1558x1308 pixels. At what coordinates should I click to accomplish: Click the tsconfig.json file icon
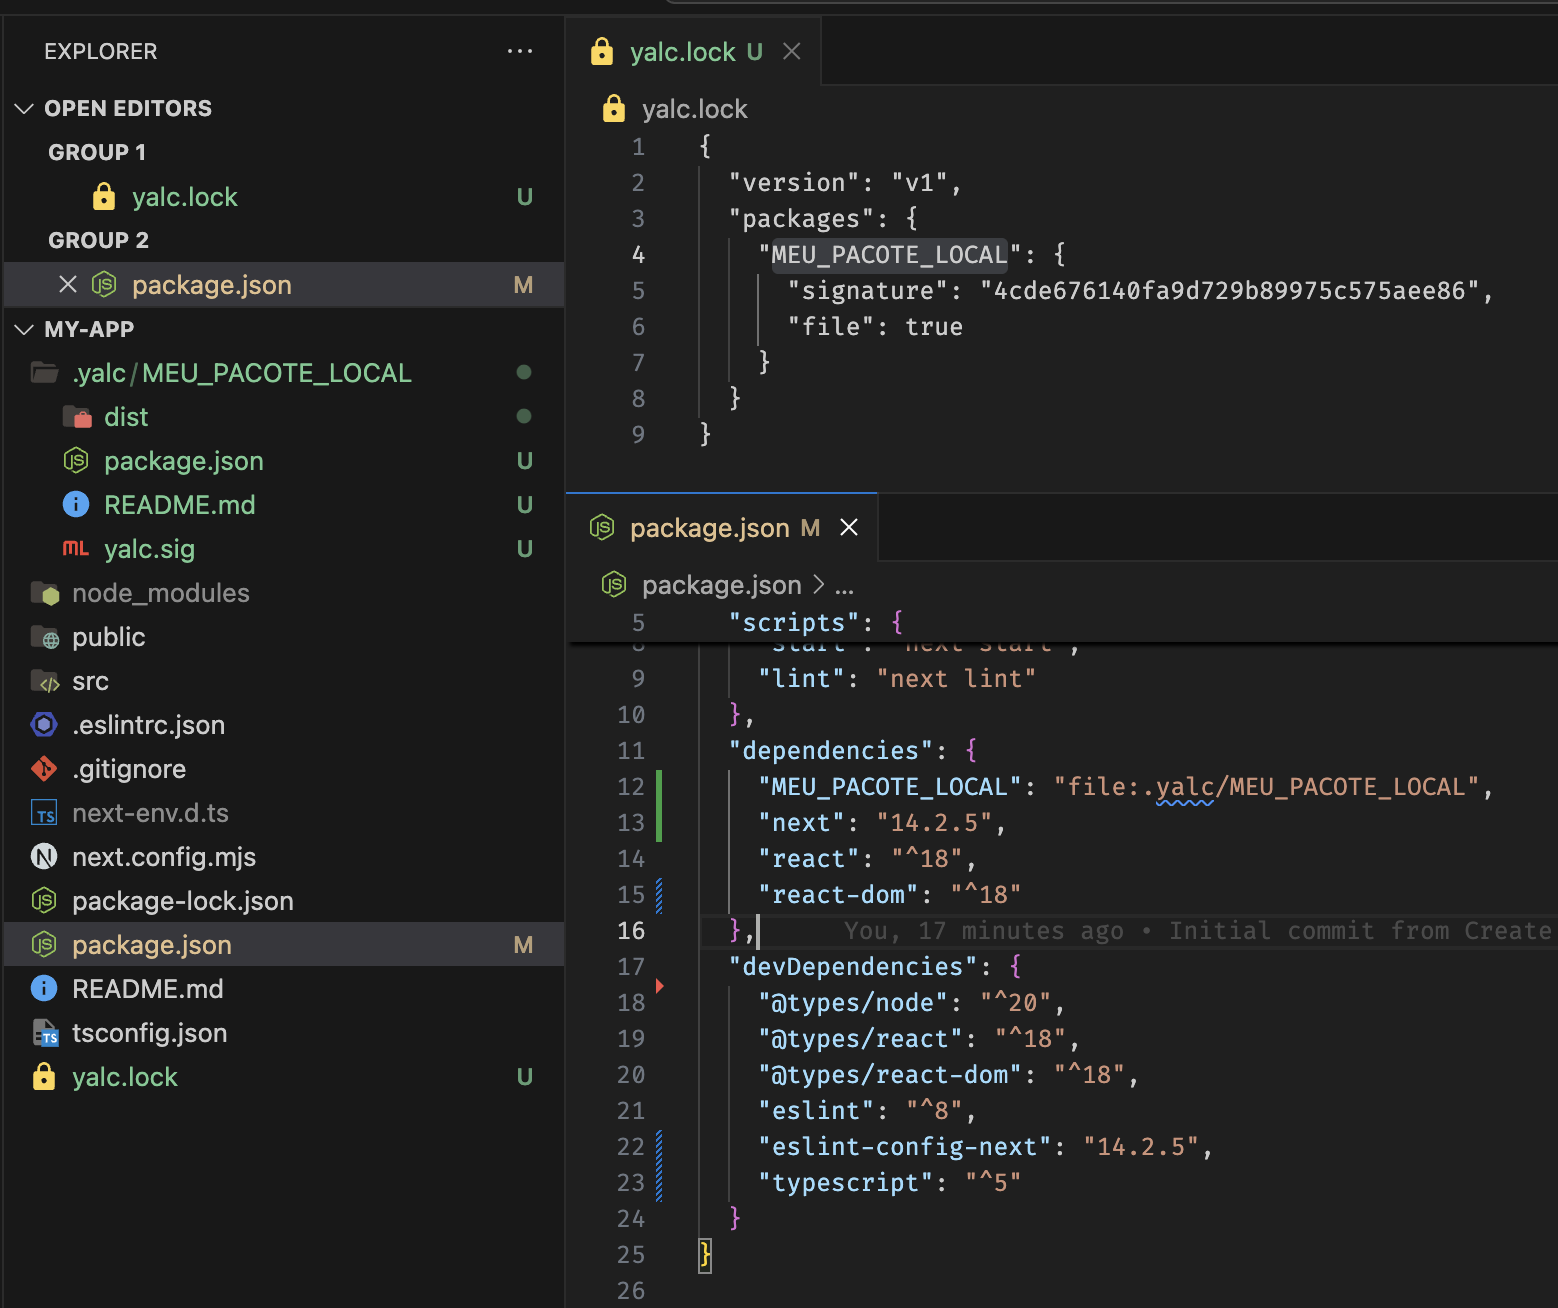point(45,1033)
